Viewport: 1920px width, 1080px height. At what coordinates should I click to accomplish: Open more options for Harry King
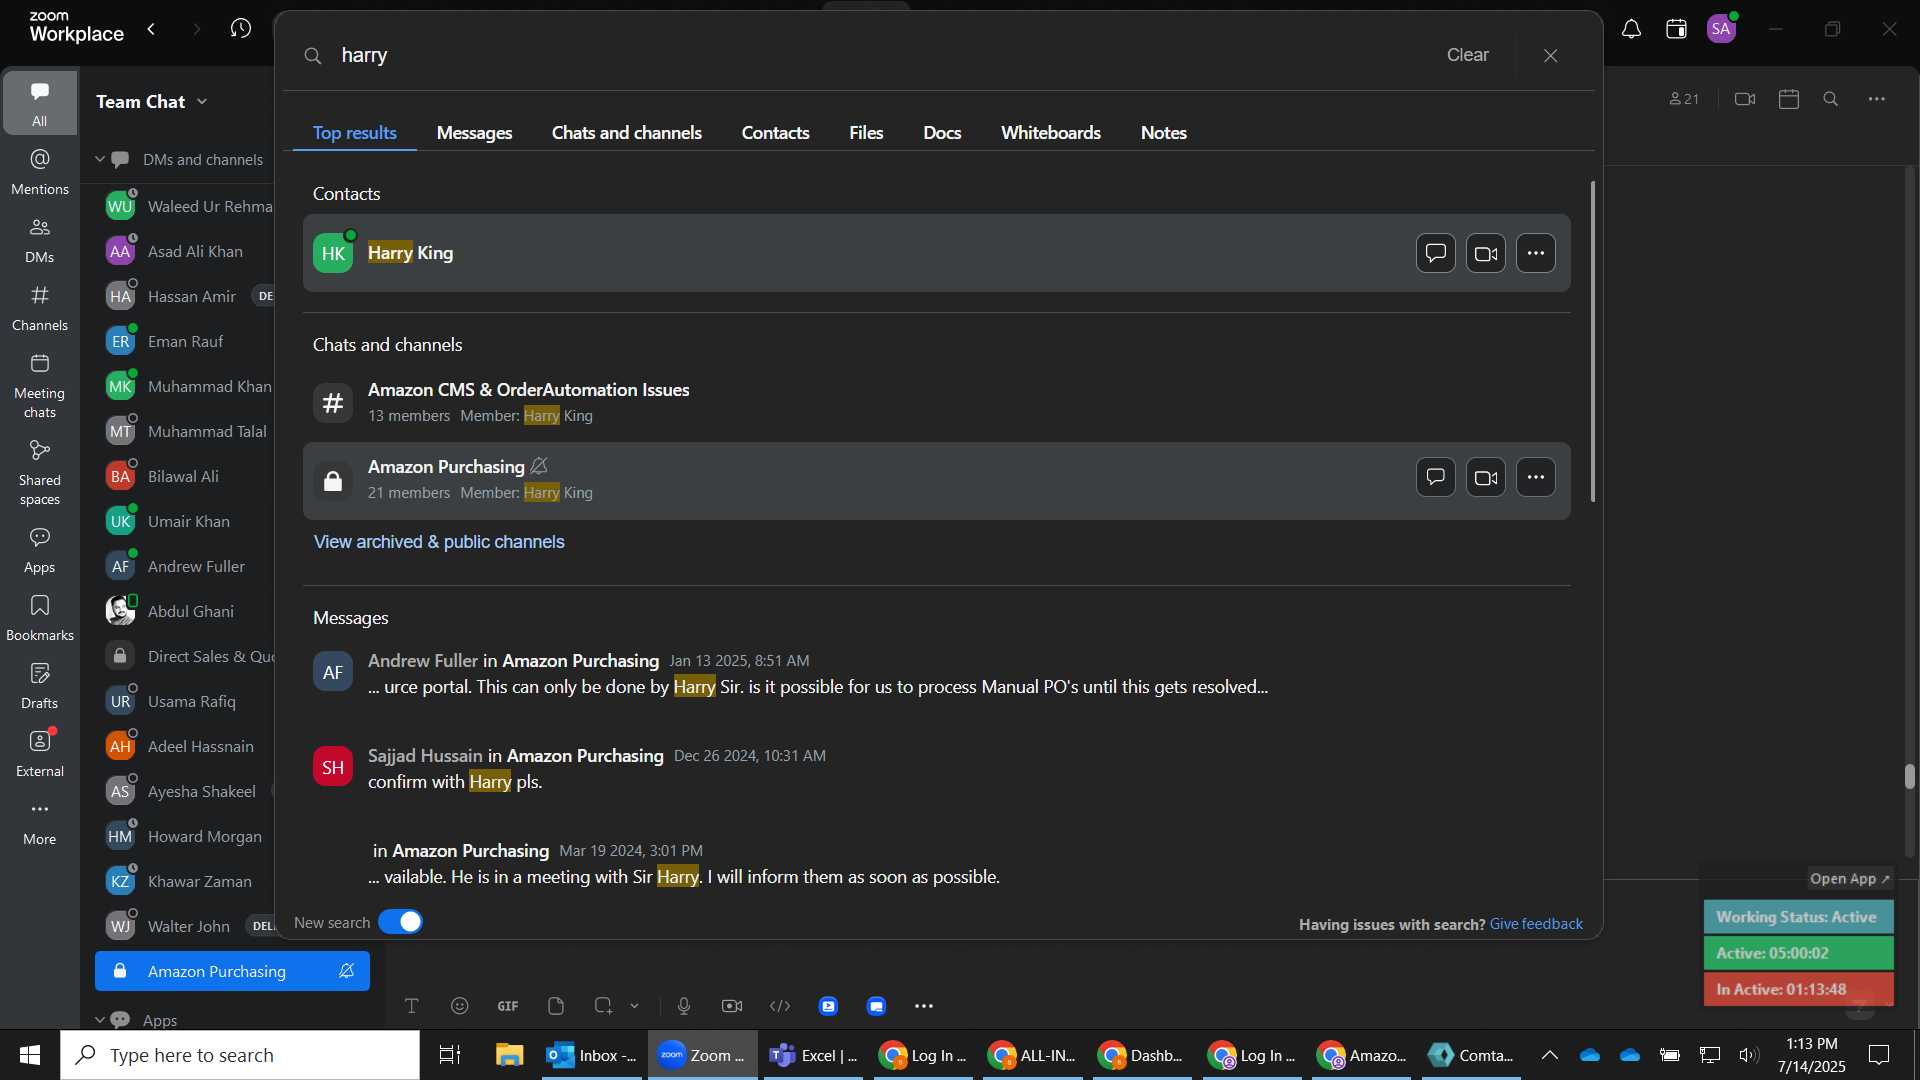pos(1535,253)
